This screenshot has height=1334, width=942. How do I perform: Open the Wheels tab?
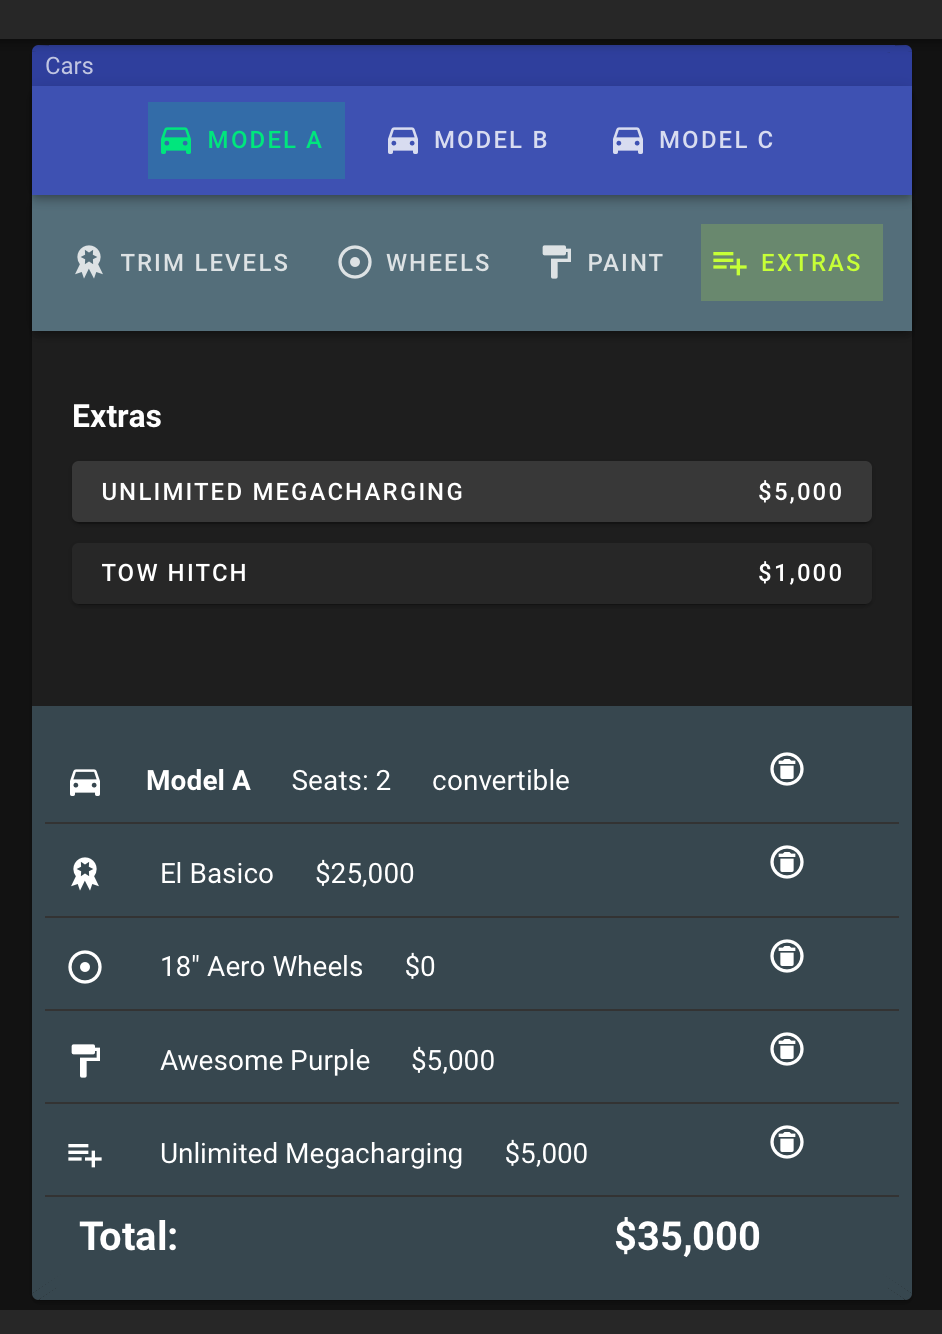(x=415, y=263)
